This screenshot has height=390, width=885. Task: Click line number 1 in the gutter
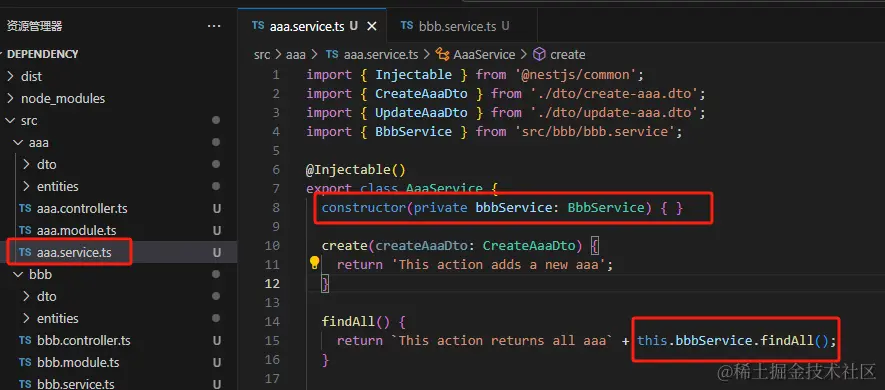pos(276,75)
